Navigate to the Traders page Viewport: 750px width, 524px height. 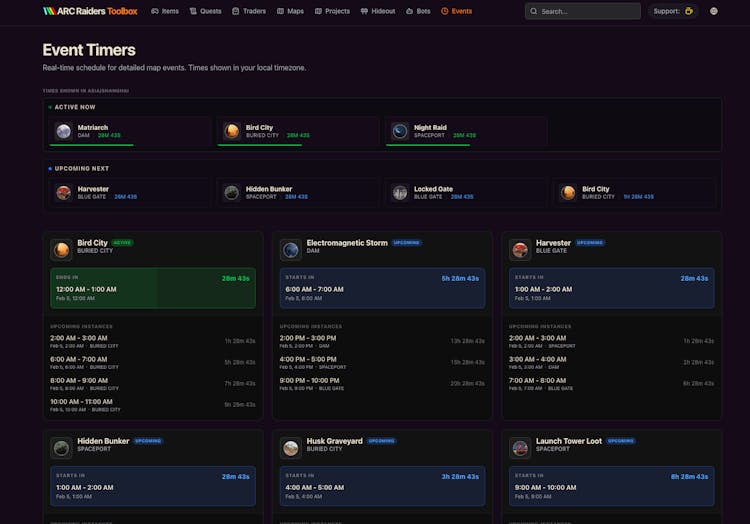(249, 11)
